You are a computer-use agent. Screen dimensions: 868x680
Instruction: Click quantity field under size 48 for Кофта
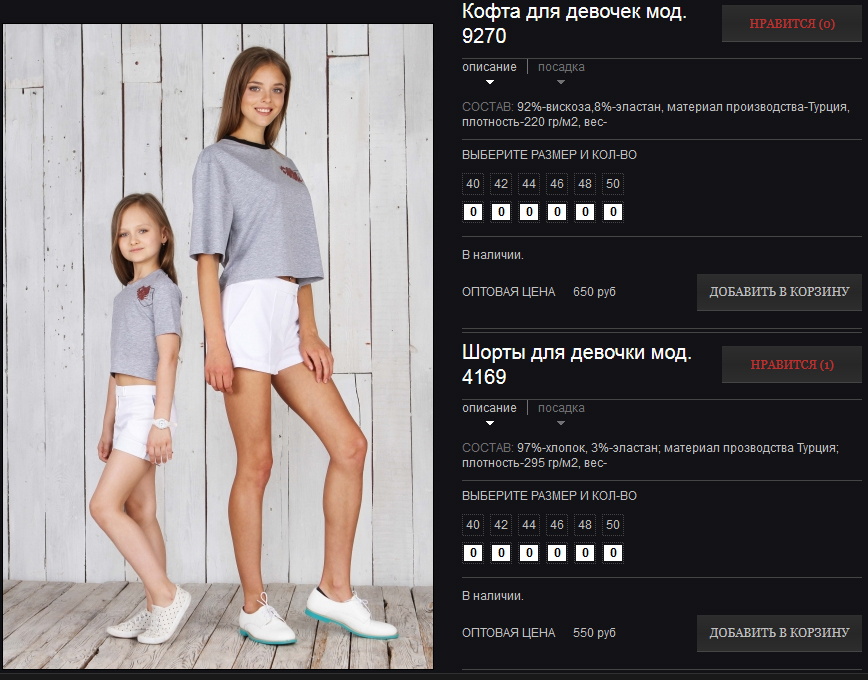585,212
